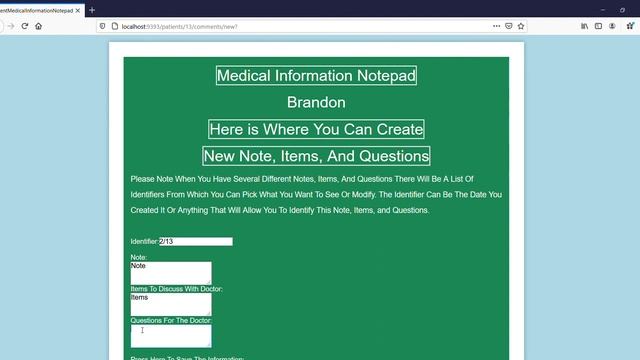The width and height of the screenshot is (640, 360).
Task: Click the New Note, Items, And Questions heading
Action: pos(316,156)
